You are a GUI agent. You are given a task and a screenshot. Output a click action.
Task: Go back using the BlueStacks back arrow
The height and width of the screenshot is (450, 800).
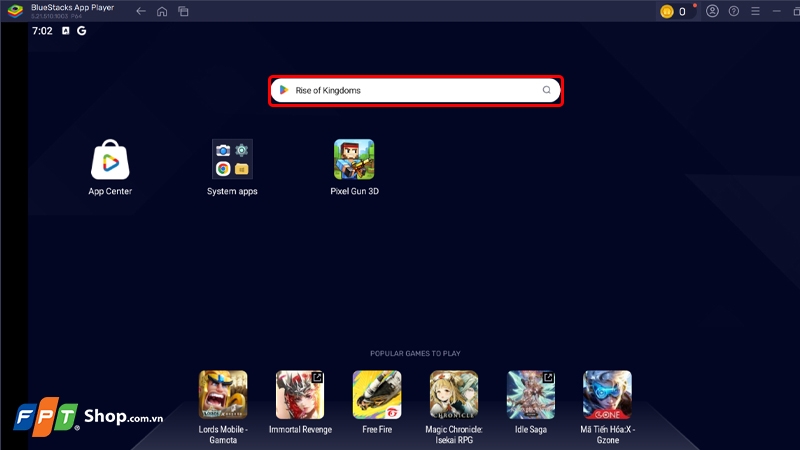point(141,11)
